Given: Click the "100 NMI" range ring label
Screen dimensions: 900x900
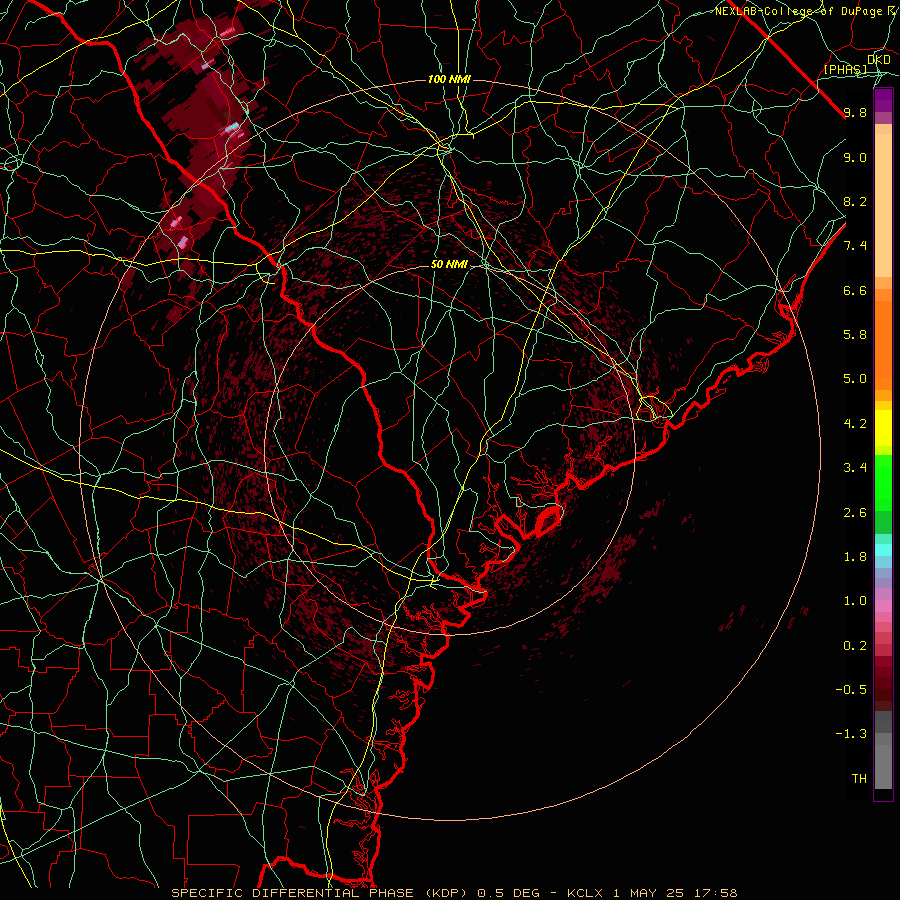Looking at the screenshot, I should (x=449, y=79).
